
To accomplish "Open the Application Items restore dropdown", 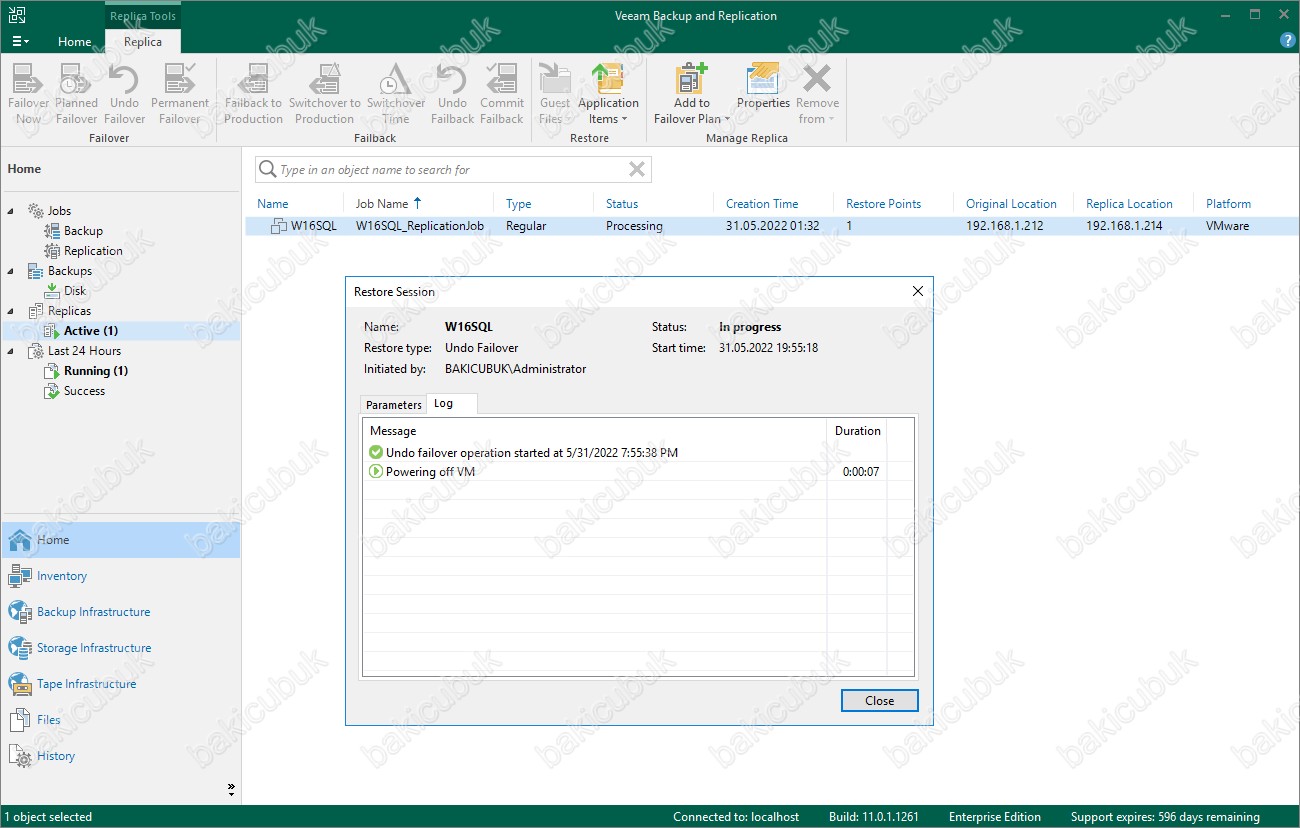I will [608, 94].
